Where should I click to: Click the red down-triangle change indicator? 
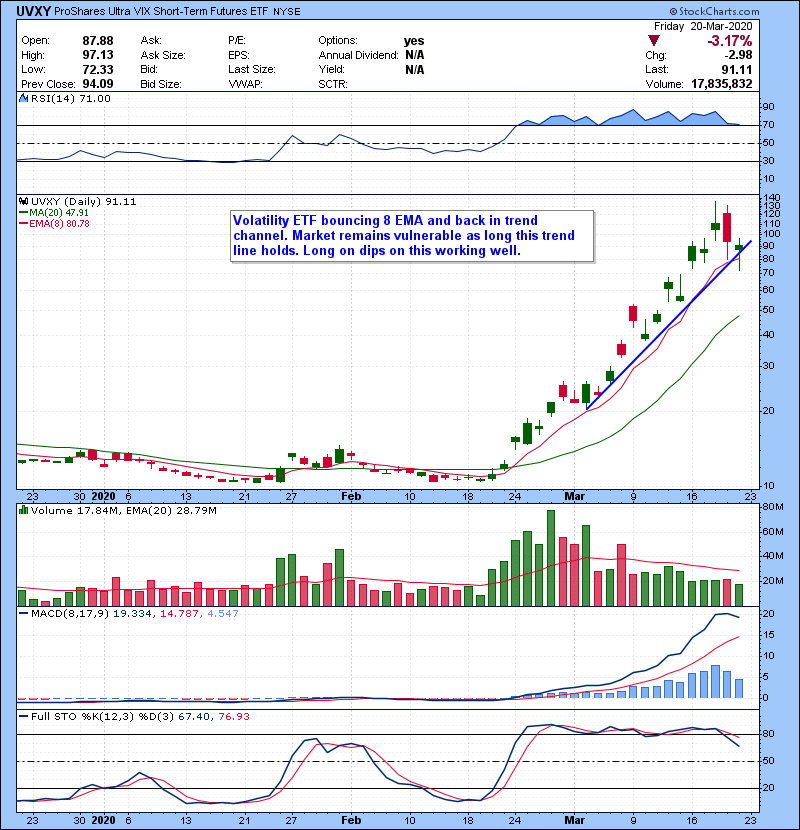(654, 41)
